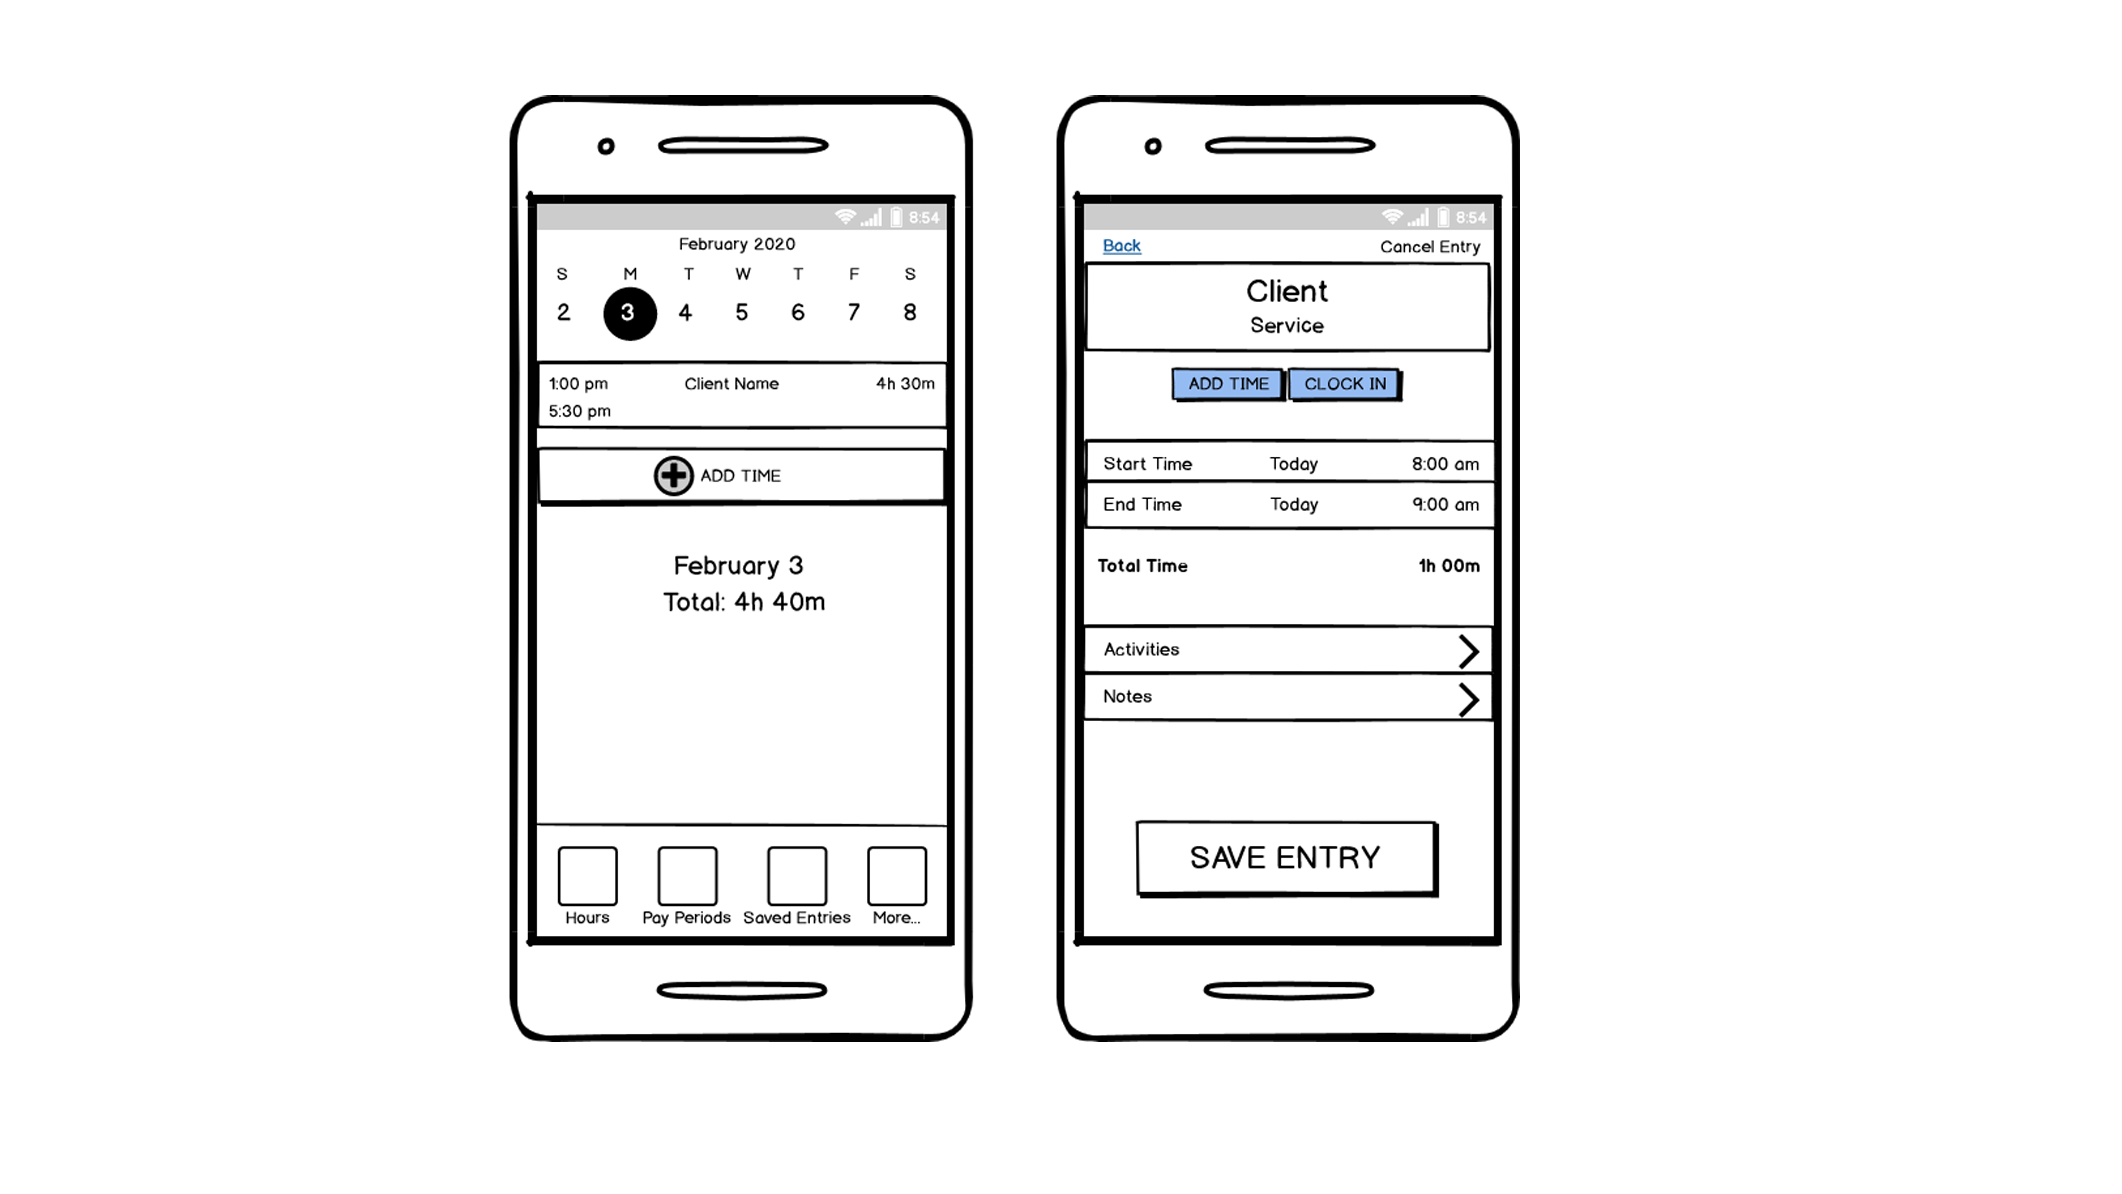2122x1194 pixels.
Task: Toggle CLOCK IN mode button
Action: (x=1344, y=382)
